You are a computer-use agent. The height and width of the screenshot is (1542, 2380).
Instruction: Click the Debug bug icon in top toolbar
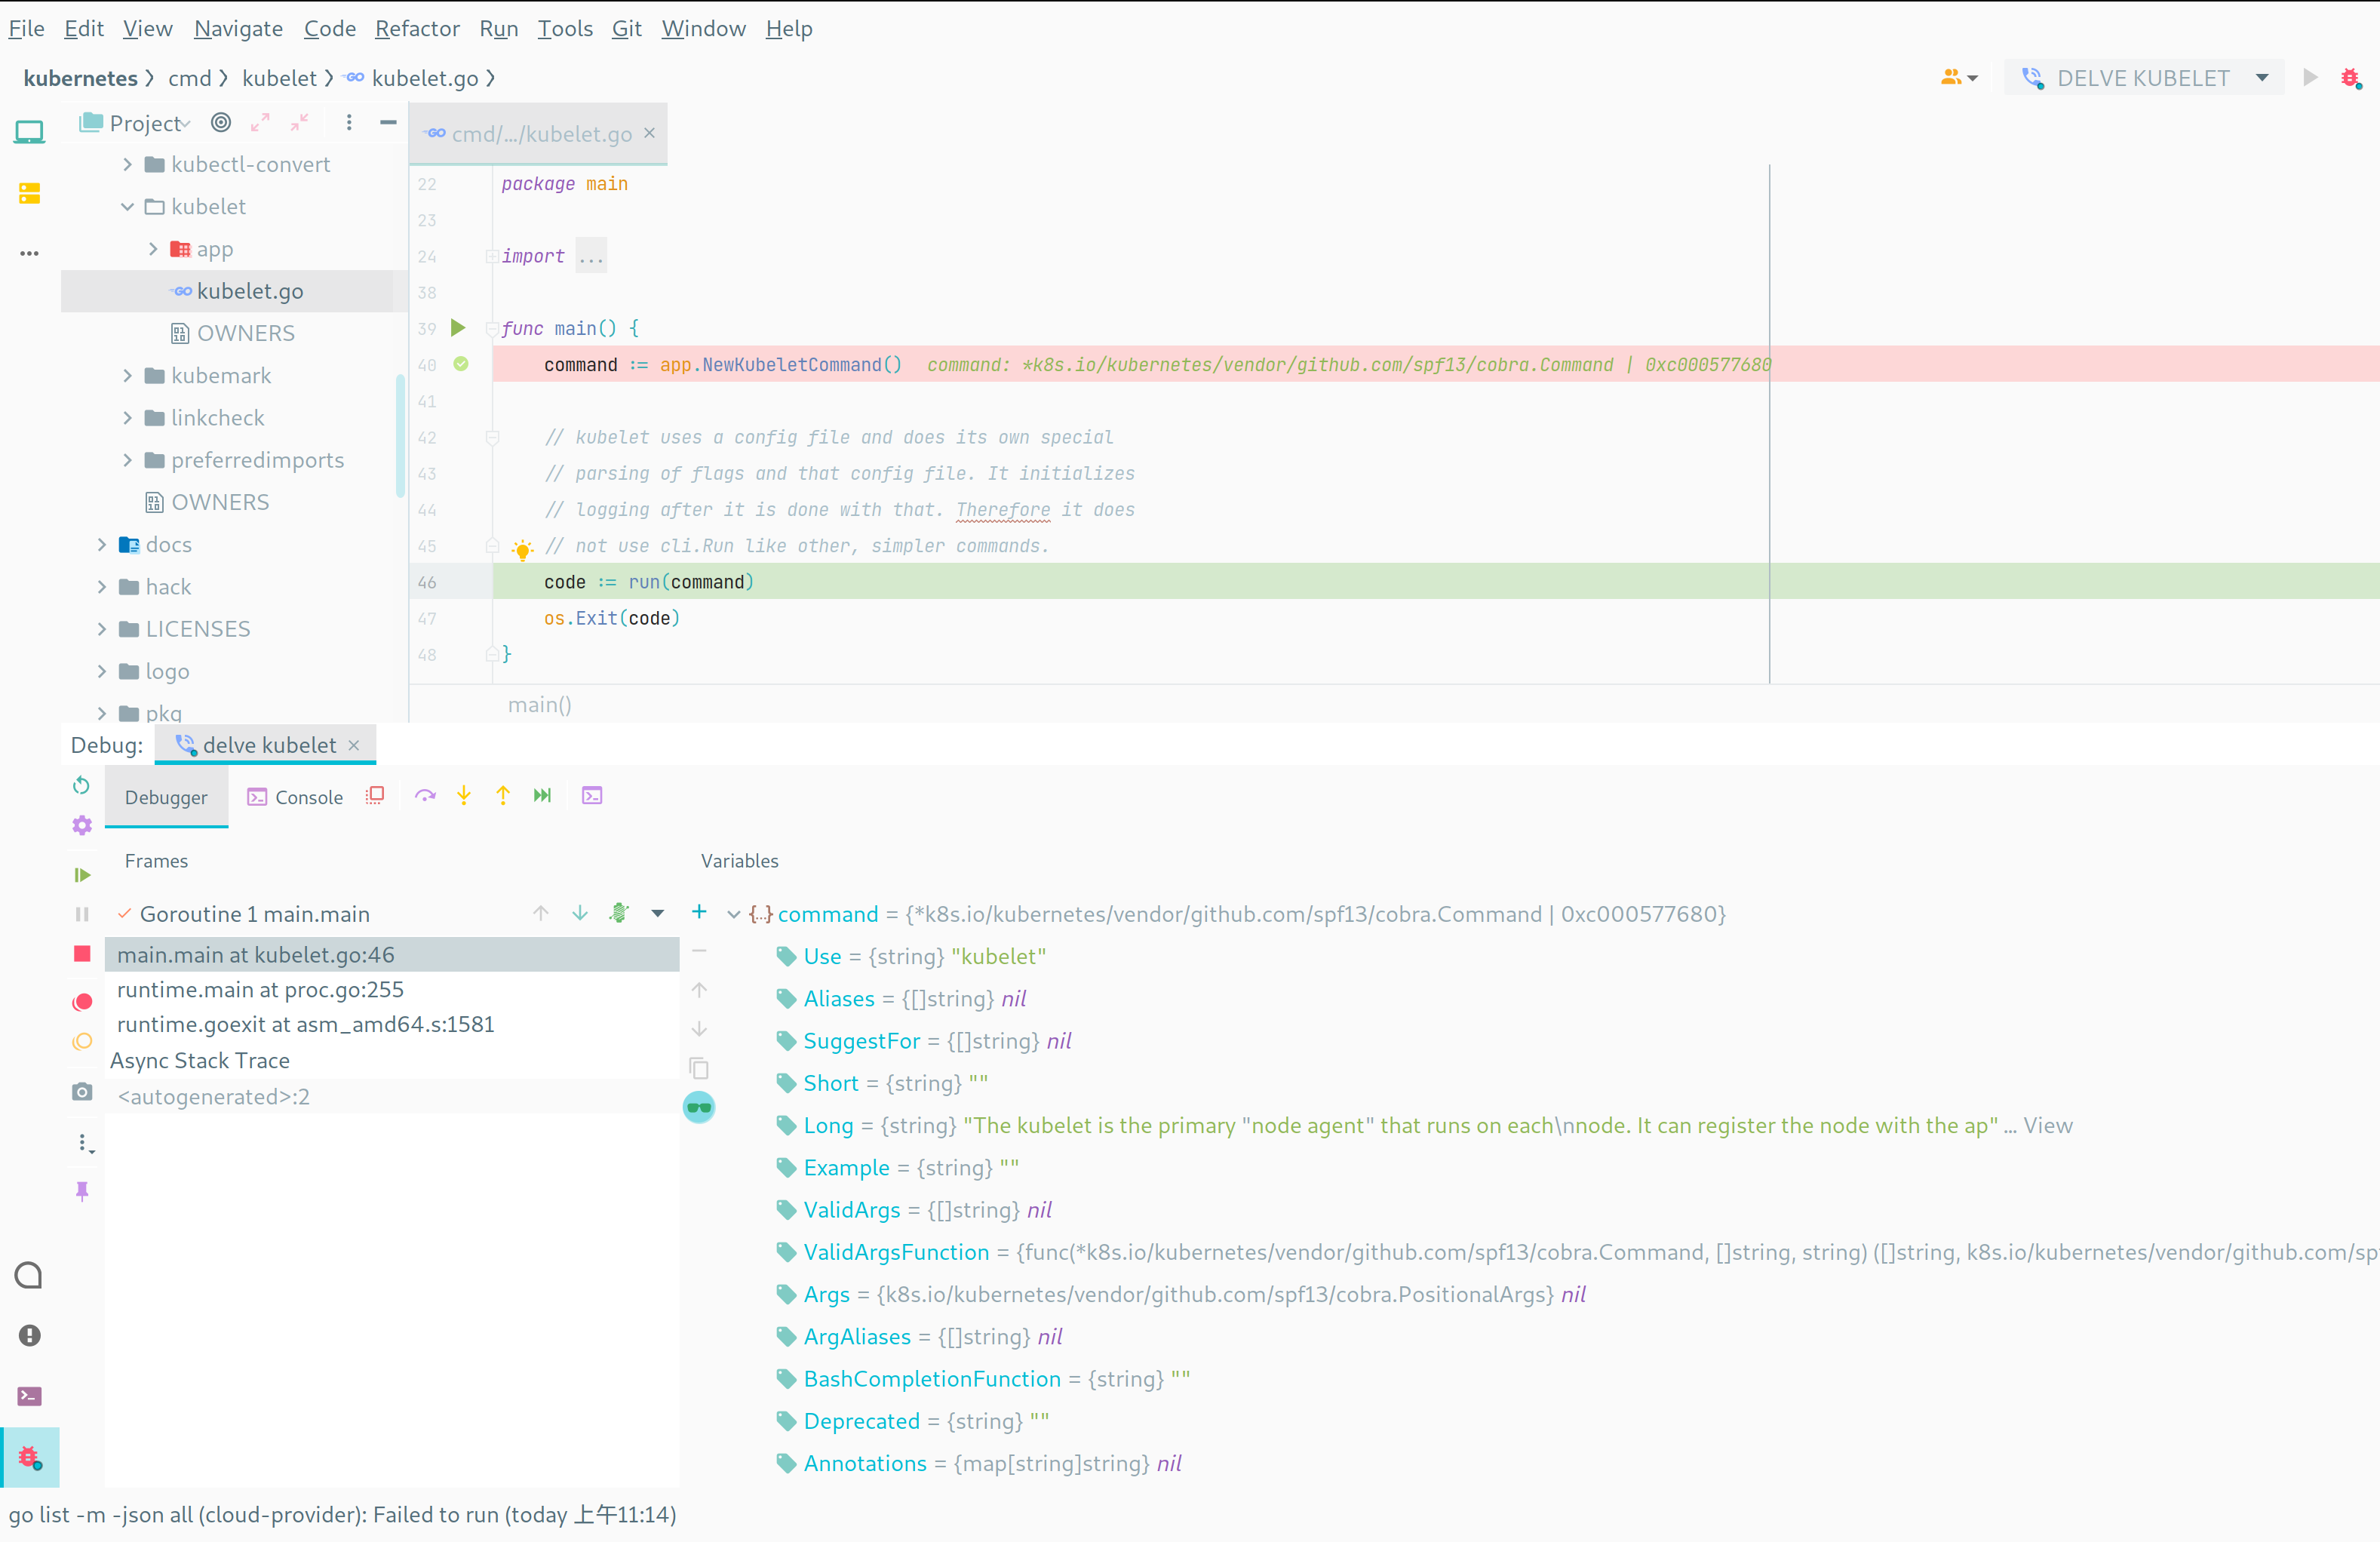coord(2350,78)
